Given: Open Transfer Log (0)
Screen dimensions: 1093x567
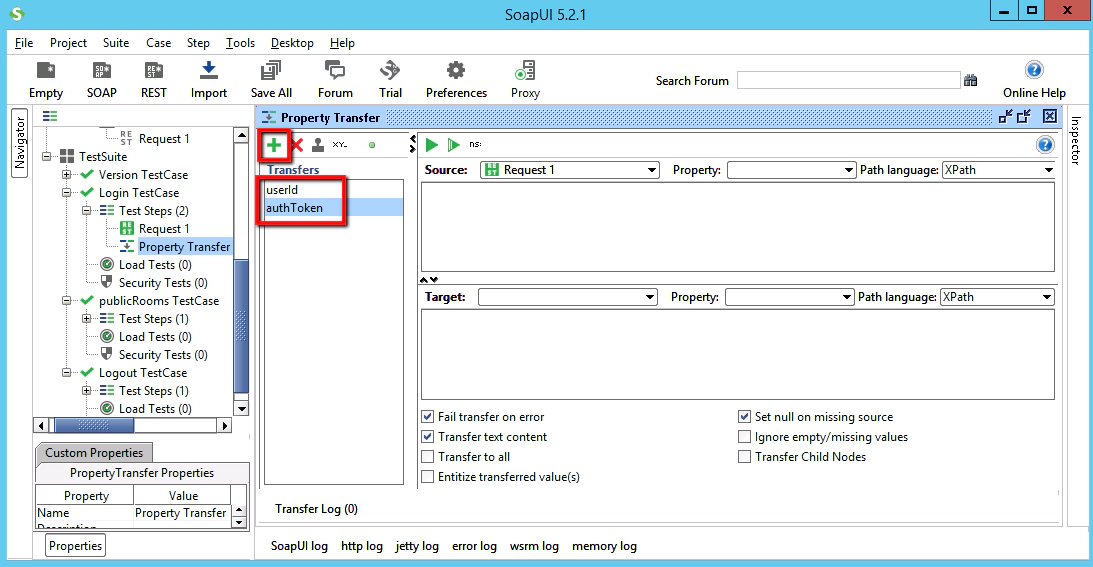Looking at the screenshot, I should 316,508.
